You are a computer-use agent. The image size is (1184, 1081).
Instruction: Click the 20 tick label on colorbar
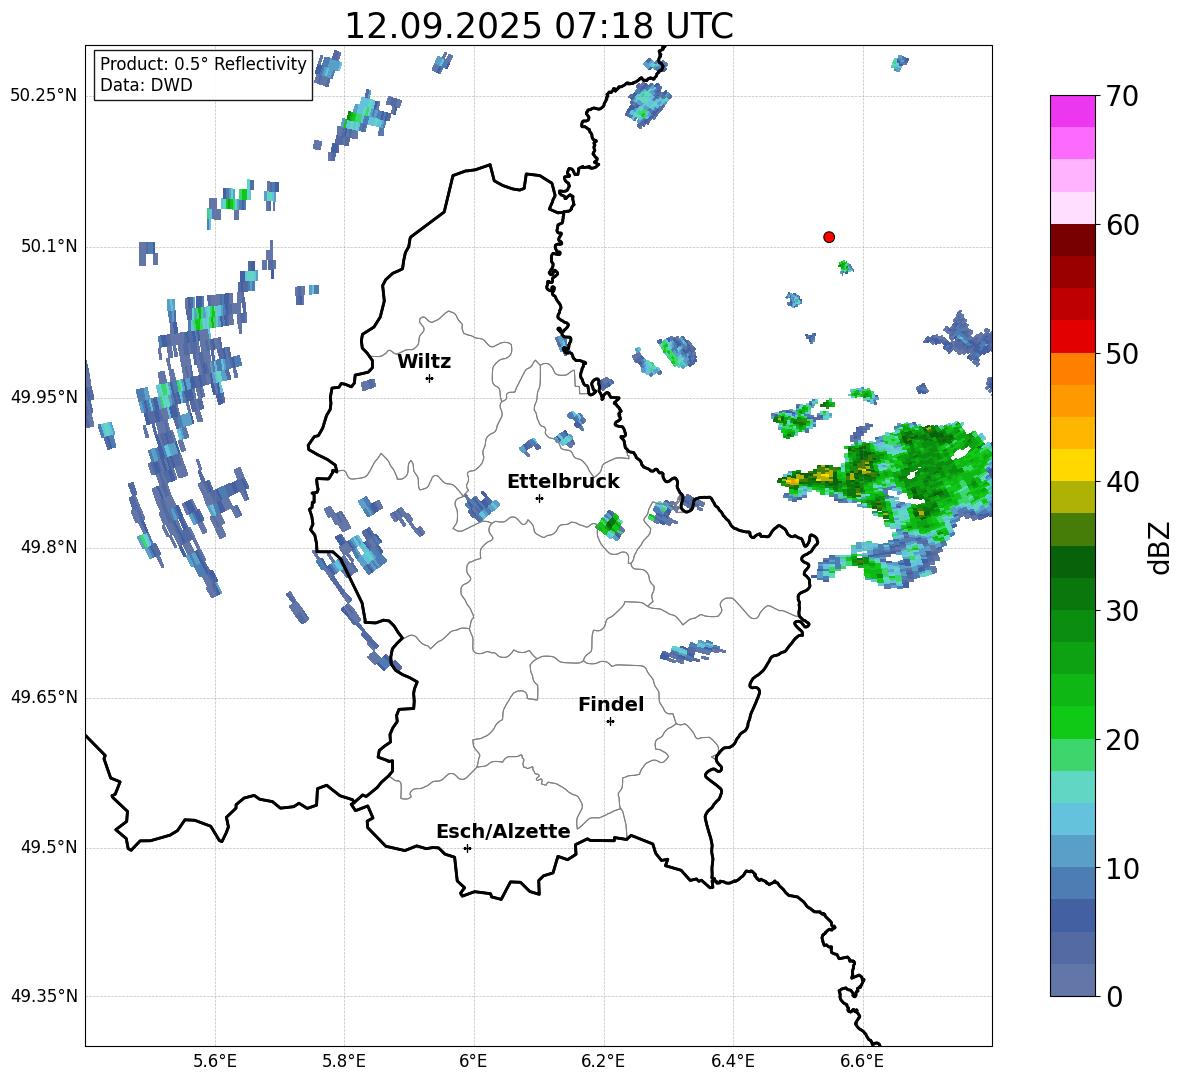click(x=1122, y=739)
